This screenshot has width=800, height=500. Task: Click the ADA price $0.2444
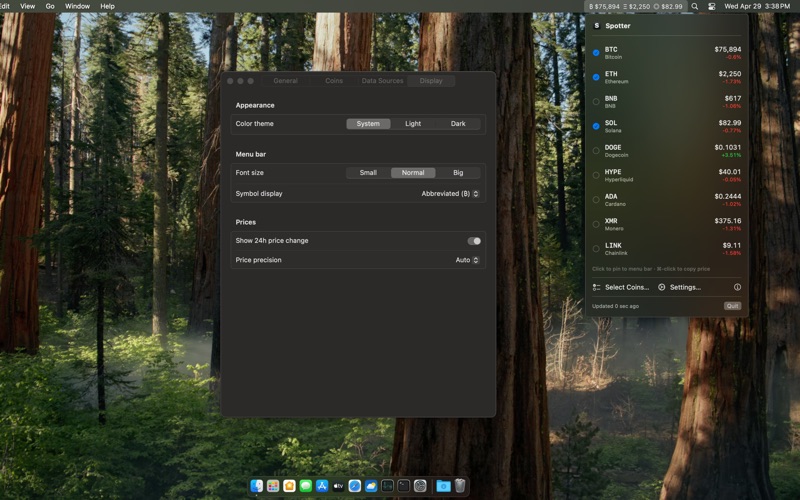coord(728,196)
